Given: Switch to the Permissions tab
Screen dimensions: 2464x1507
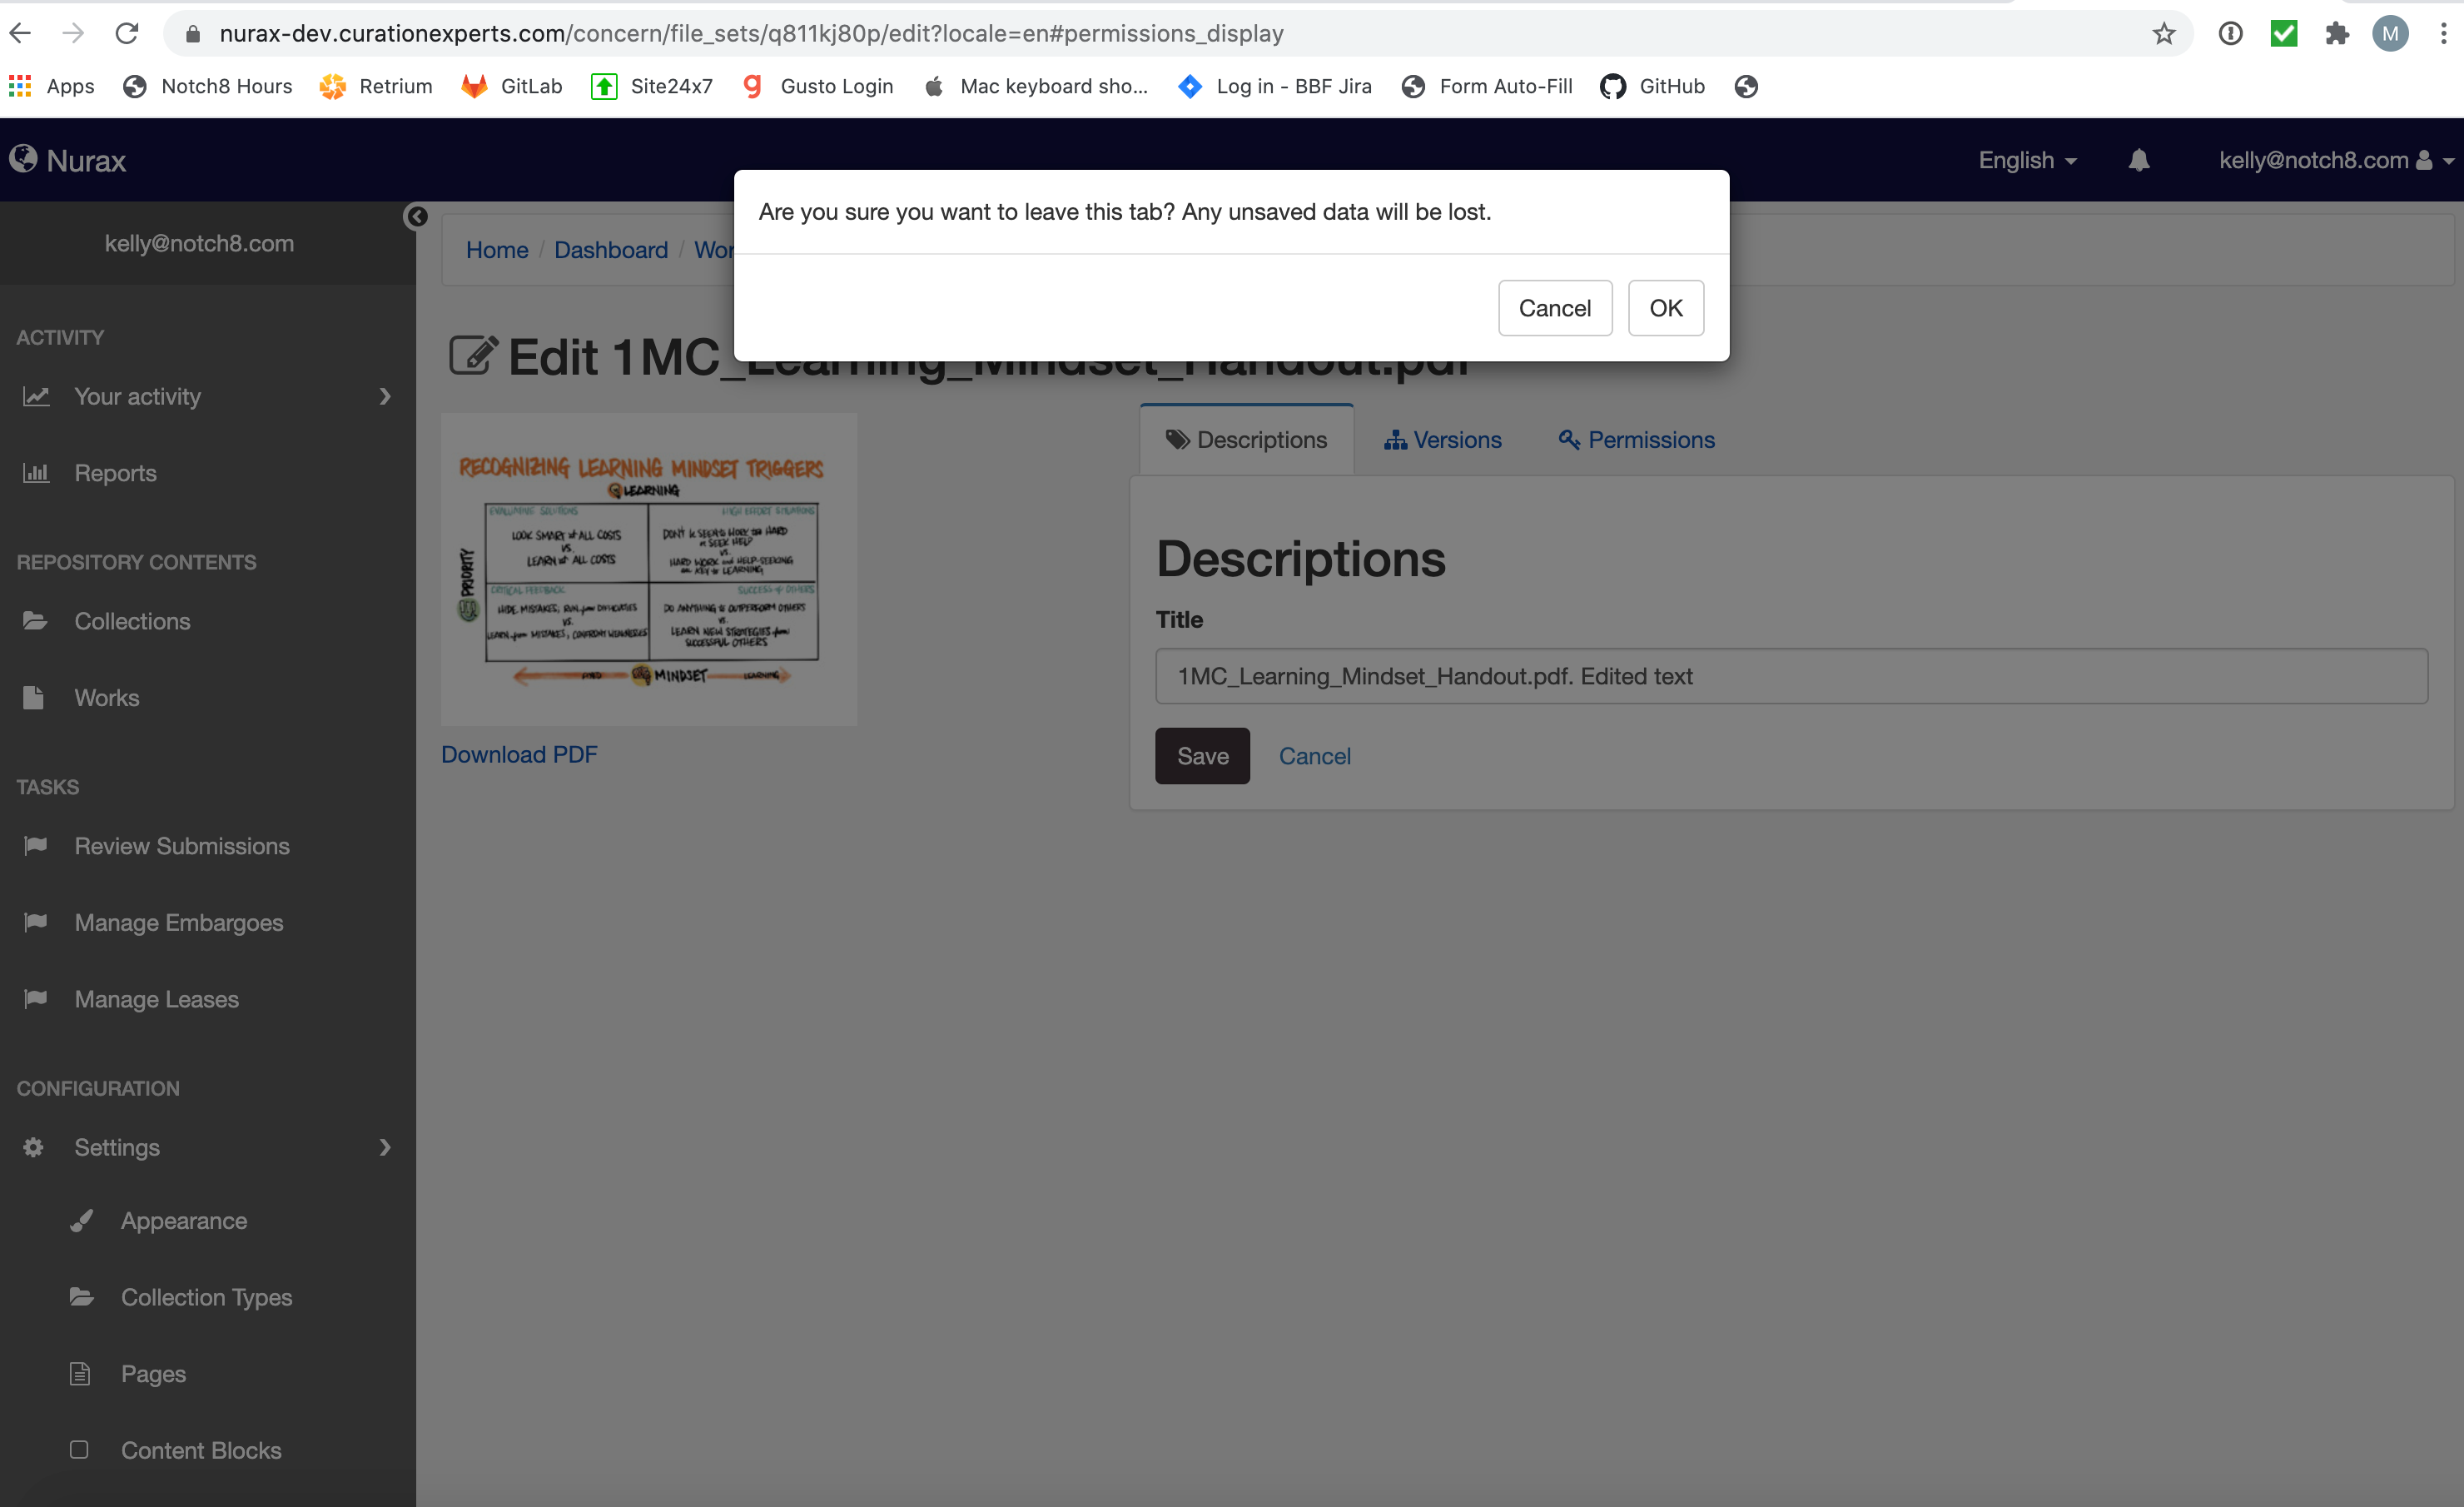Looking at the screenshot, I should pos(1636,440).
